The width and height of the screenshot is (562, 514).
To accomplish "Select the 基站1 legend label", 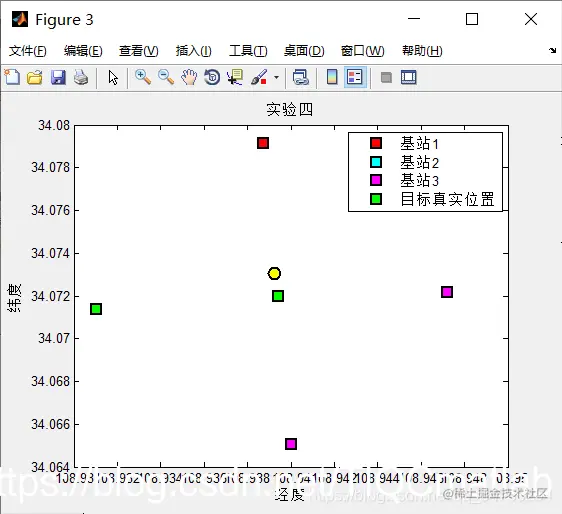I will click(x=419, y=143).
